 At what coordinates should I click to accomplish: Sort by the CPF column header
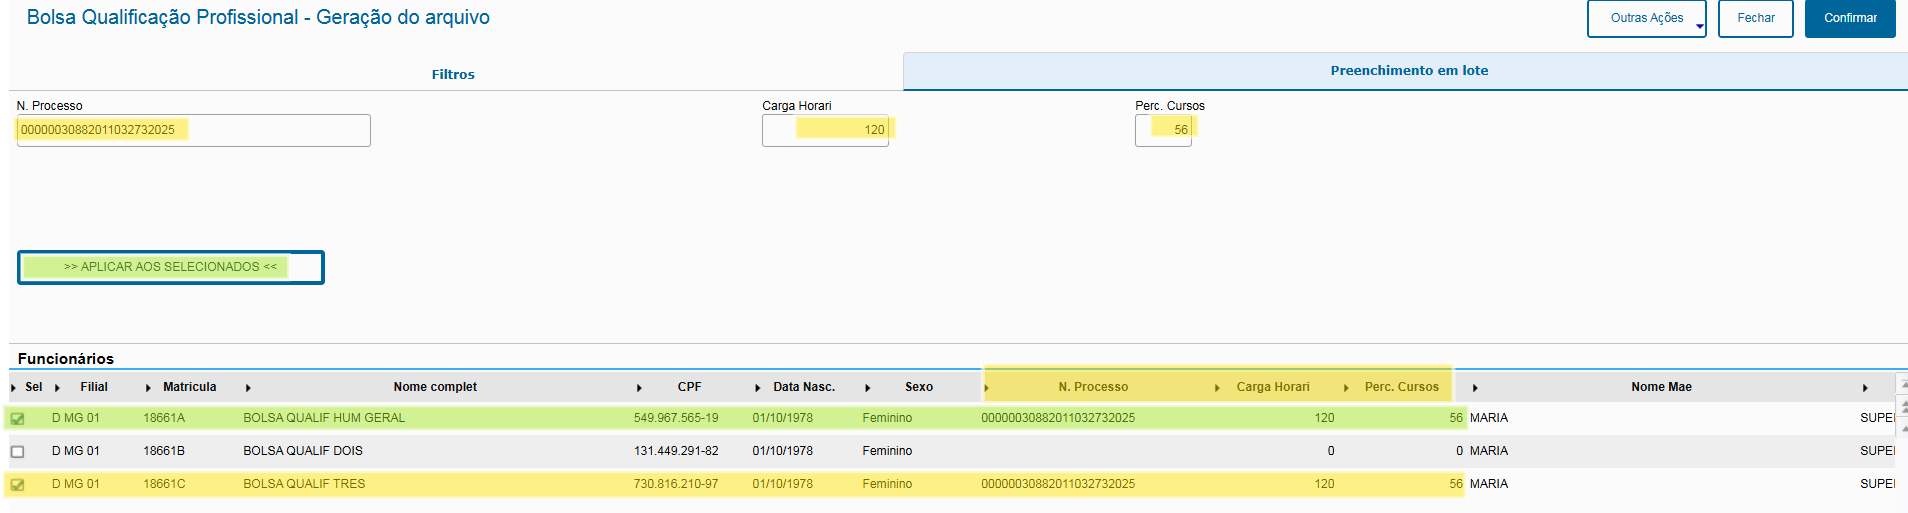tap(689, 387)
